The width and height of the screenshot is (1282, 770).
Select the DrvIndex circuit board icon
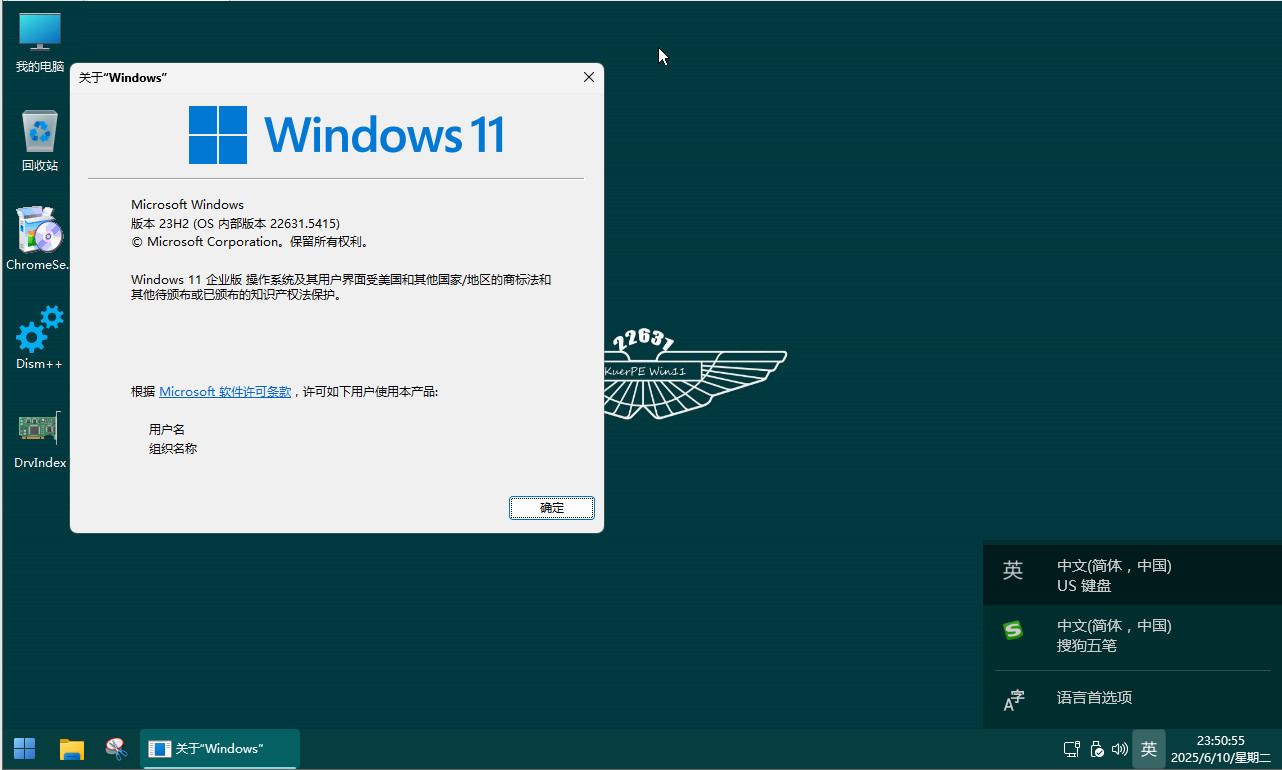pos(40,438)
